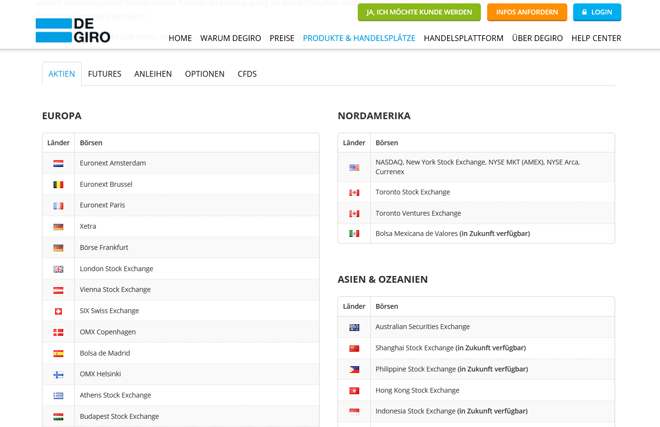This screenshot has width=660, height=427.
Task: Click the London Stock Exchange text
Action: point(116,269)
